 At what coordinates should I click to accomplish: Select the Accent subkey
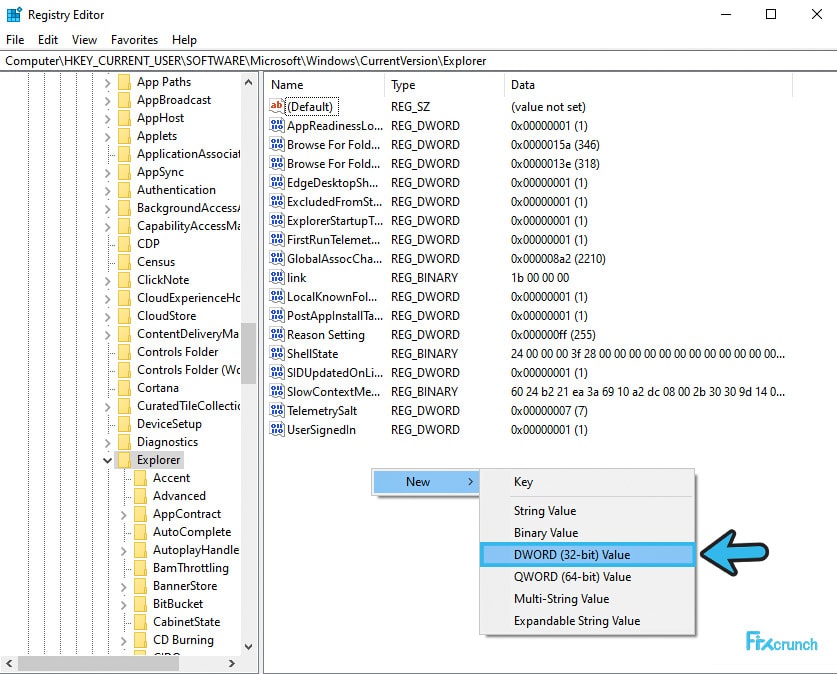pyautogui.click(x=171, y=478)
